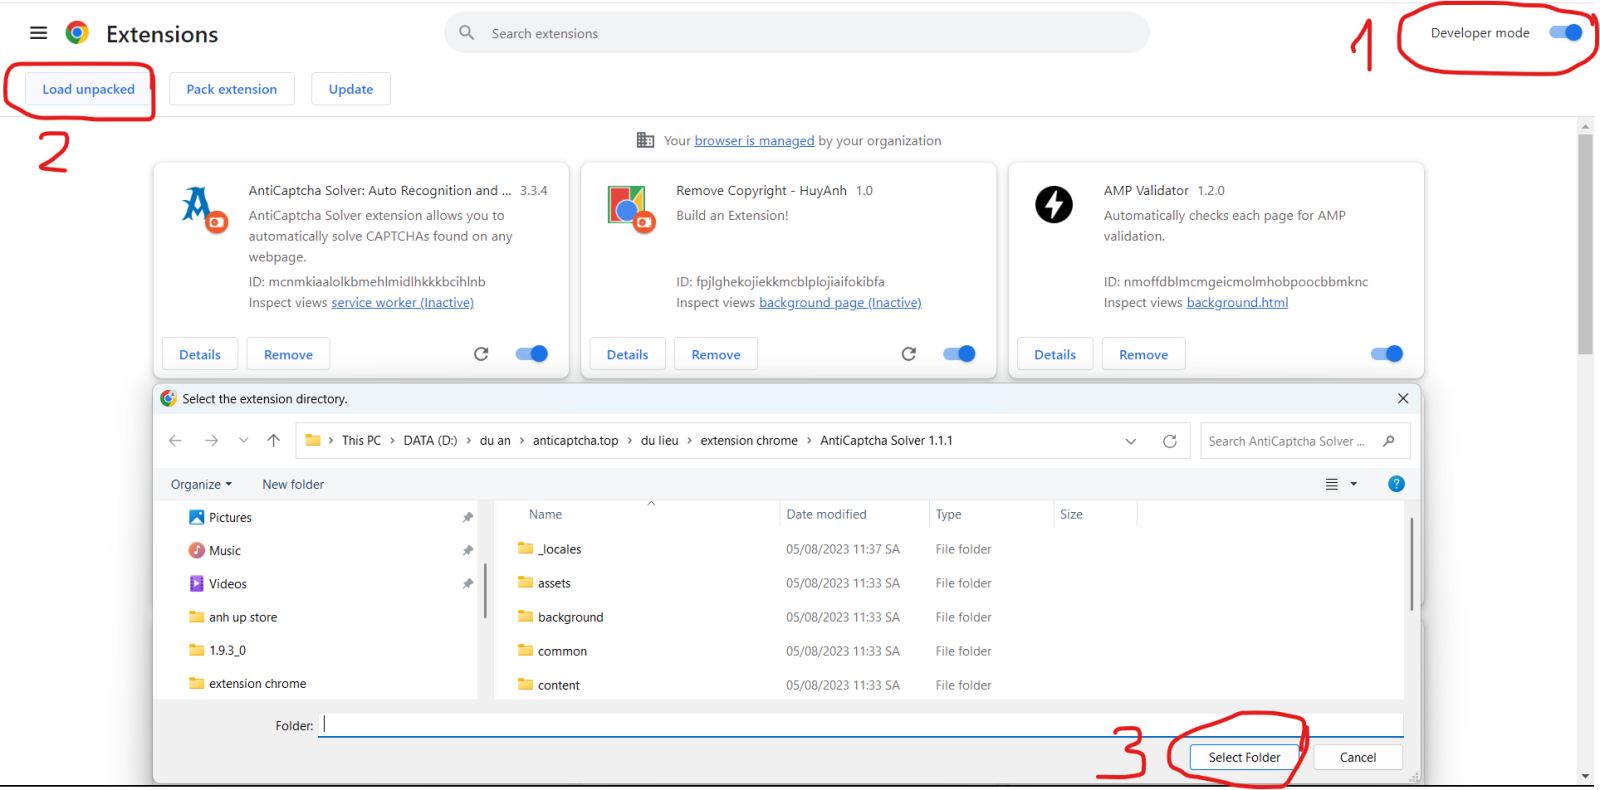The width and height of the screenshot is (1600, 790).
Task: Click the Extensions page vertical scrollbar
Action: [x=1585, y=244]
